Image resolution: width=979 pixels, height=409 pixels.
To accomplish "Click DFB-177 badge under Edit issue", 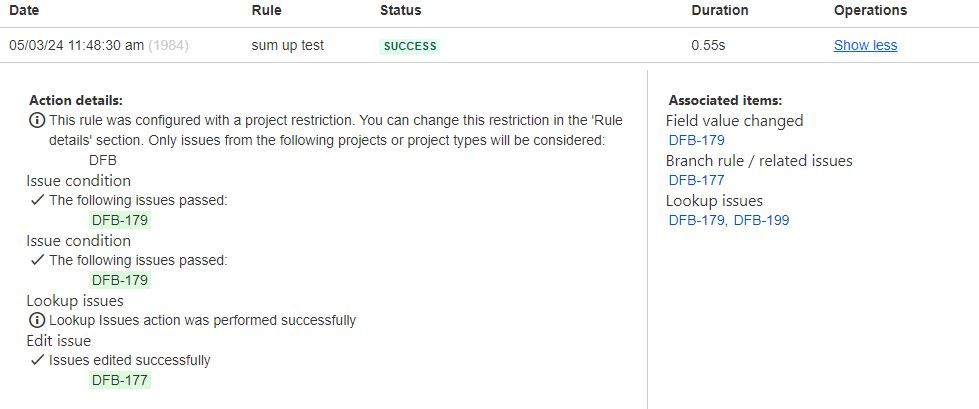I will (x=120, y=380).
